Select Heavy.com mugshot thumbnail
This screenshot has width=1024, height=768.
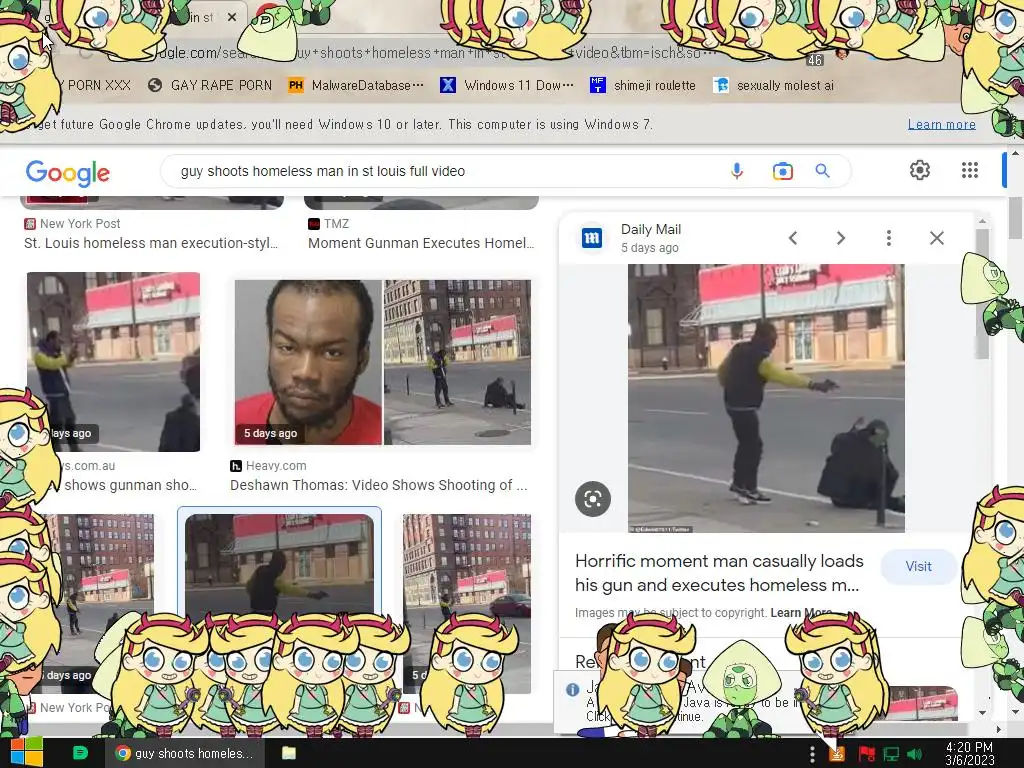383,362
